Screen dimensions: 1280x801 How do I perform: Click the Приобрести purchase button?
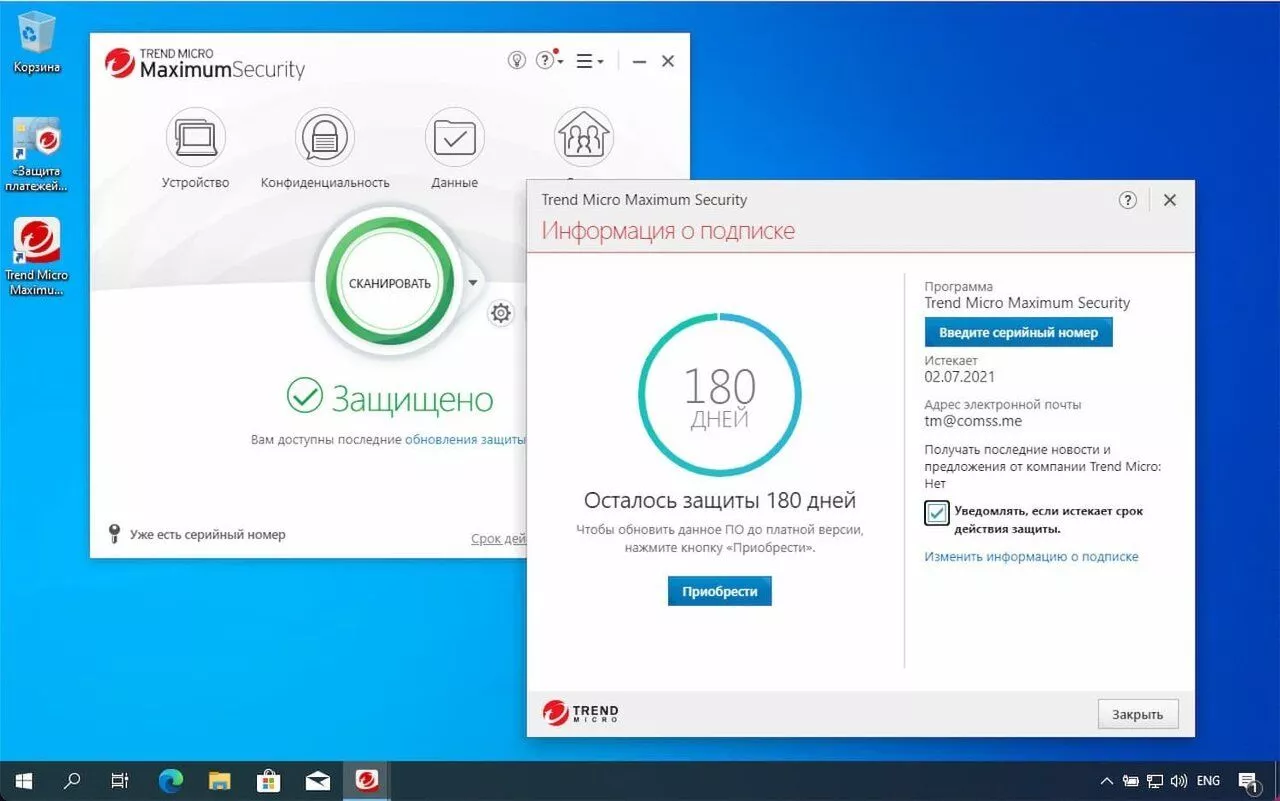[720, 591]
